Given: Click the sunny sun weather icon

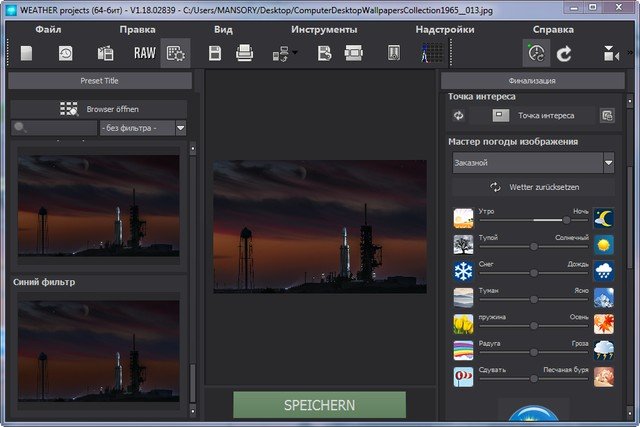Looking at the screenshot, I should tap(603, 245).
